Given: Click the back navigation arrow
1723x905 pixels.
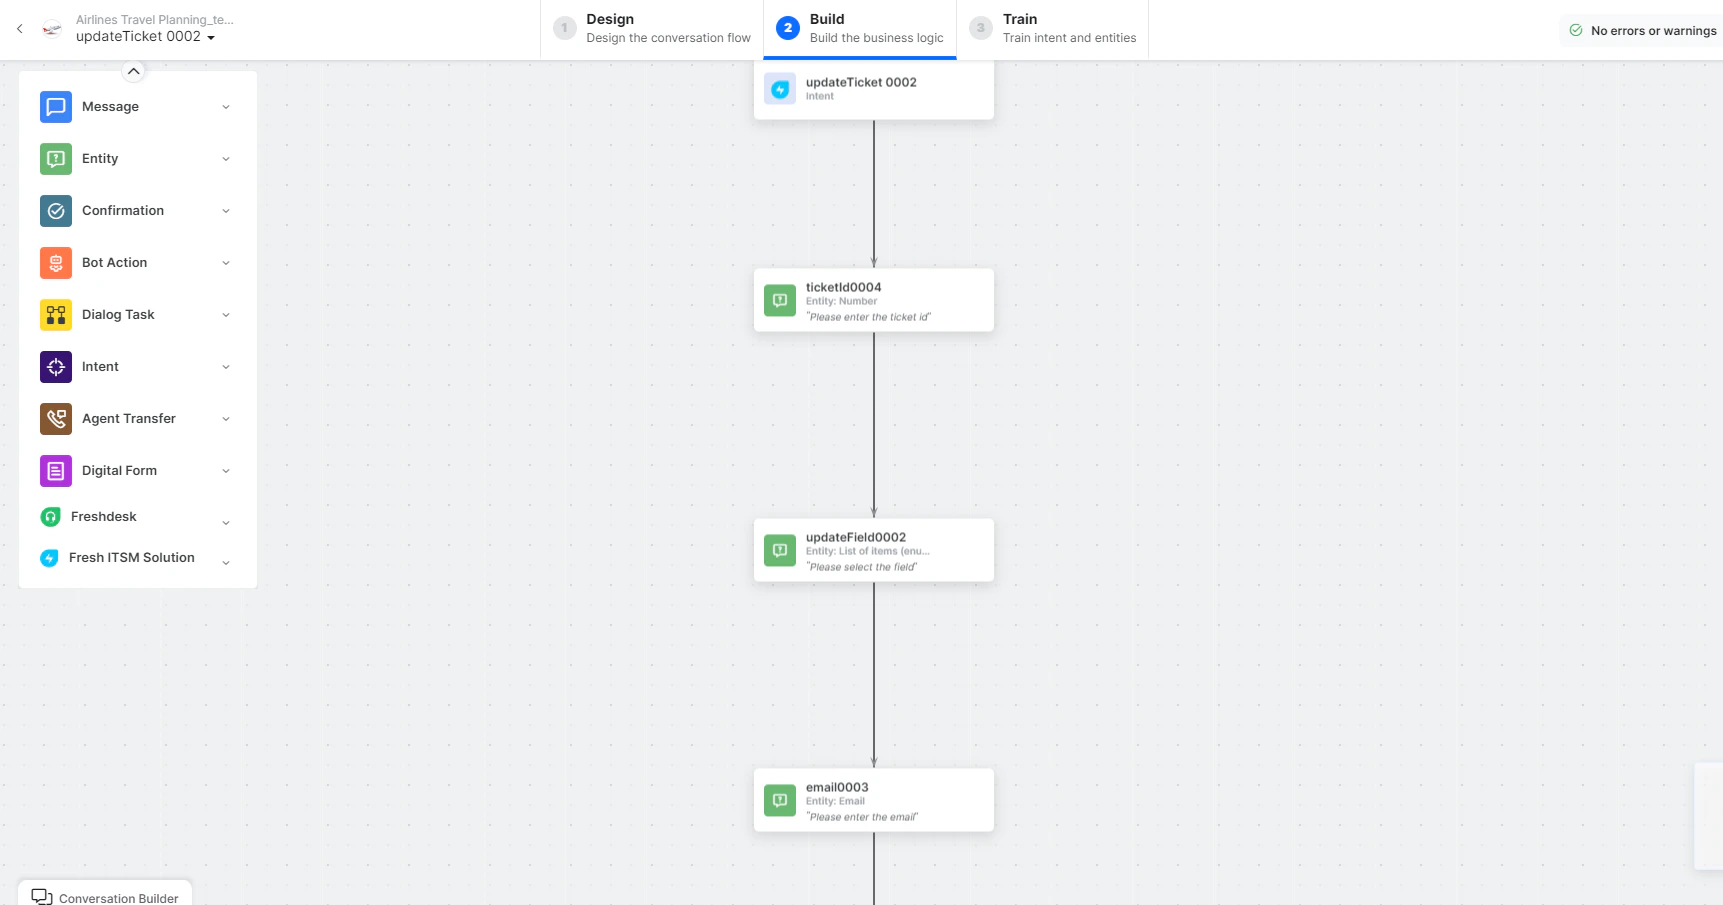Looking at the screenshot, I should coord(19,28).
